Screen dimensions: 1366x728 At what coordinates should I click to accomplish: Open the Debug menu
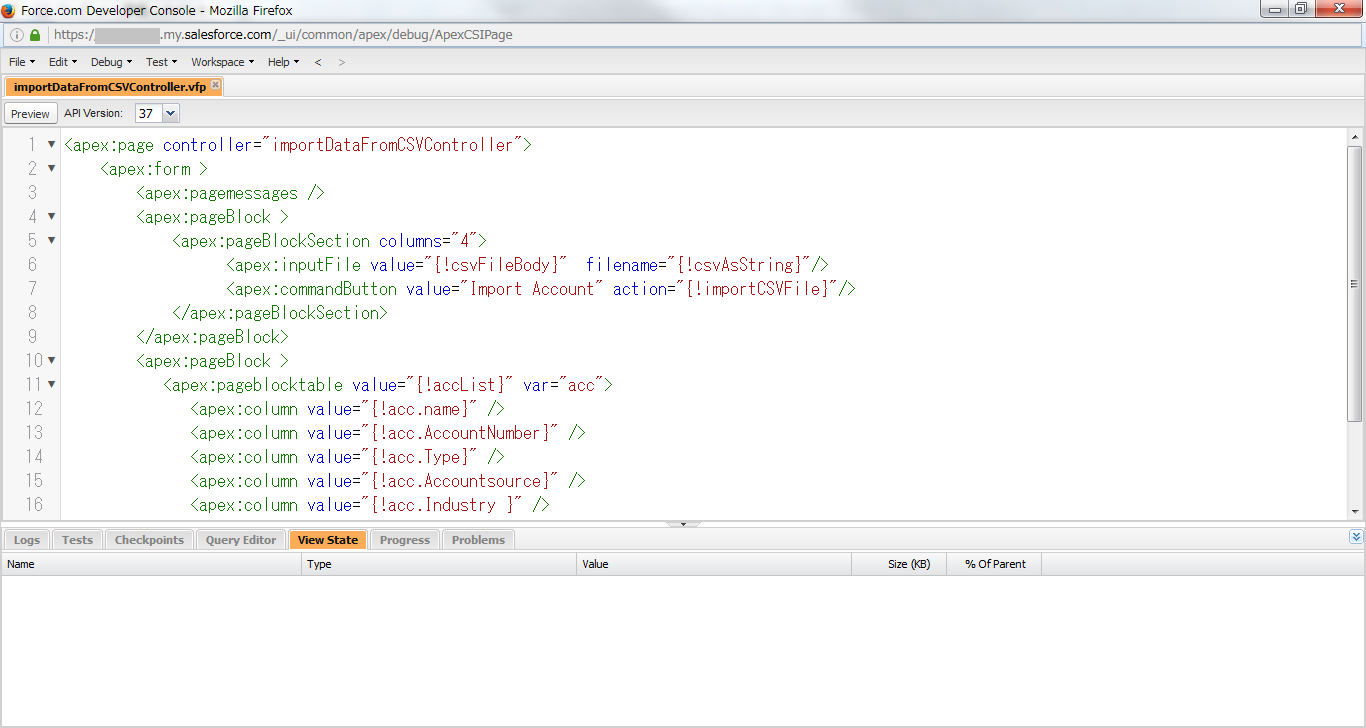pos(111,62)
